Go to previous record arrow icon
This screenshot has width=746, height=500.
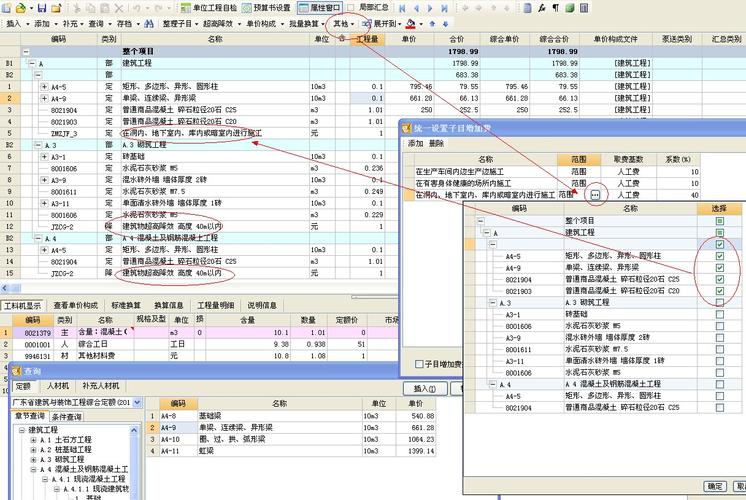click(416, 8)
